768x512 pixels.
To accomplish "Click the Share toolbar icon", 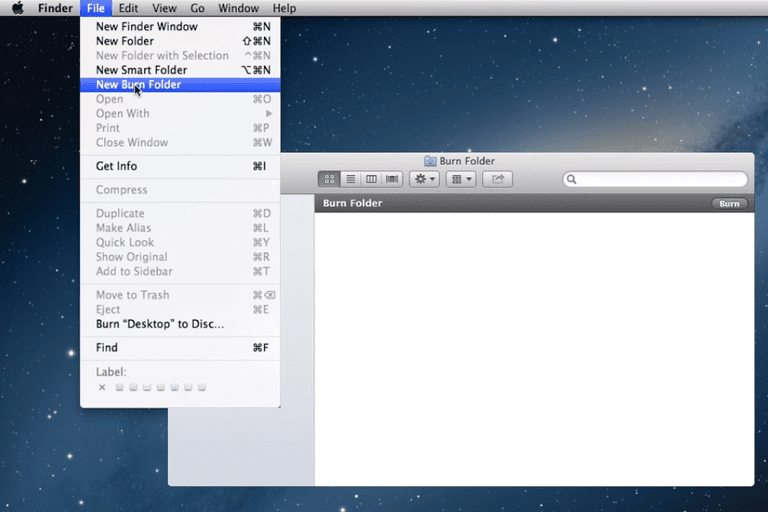I will tap(498, 179).
